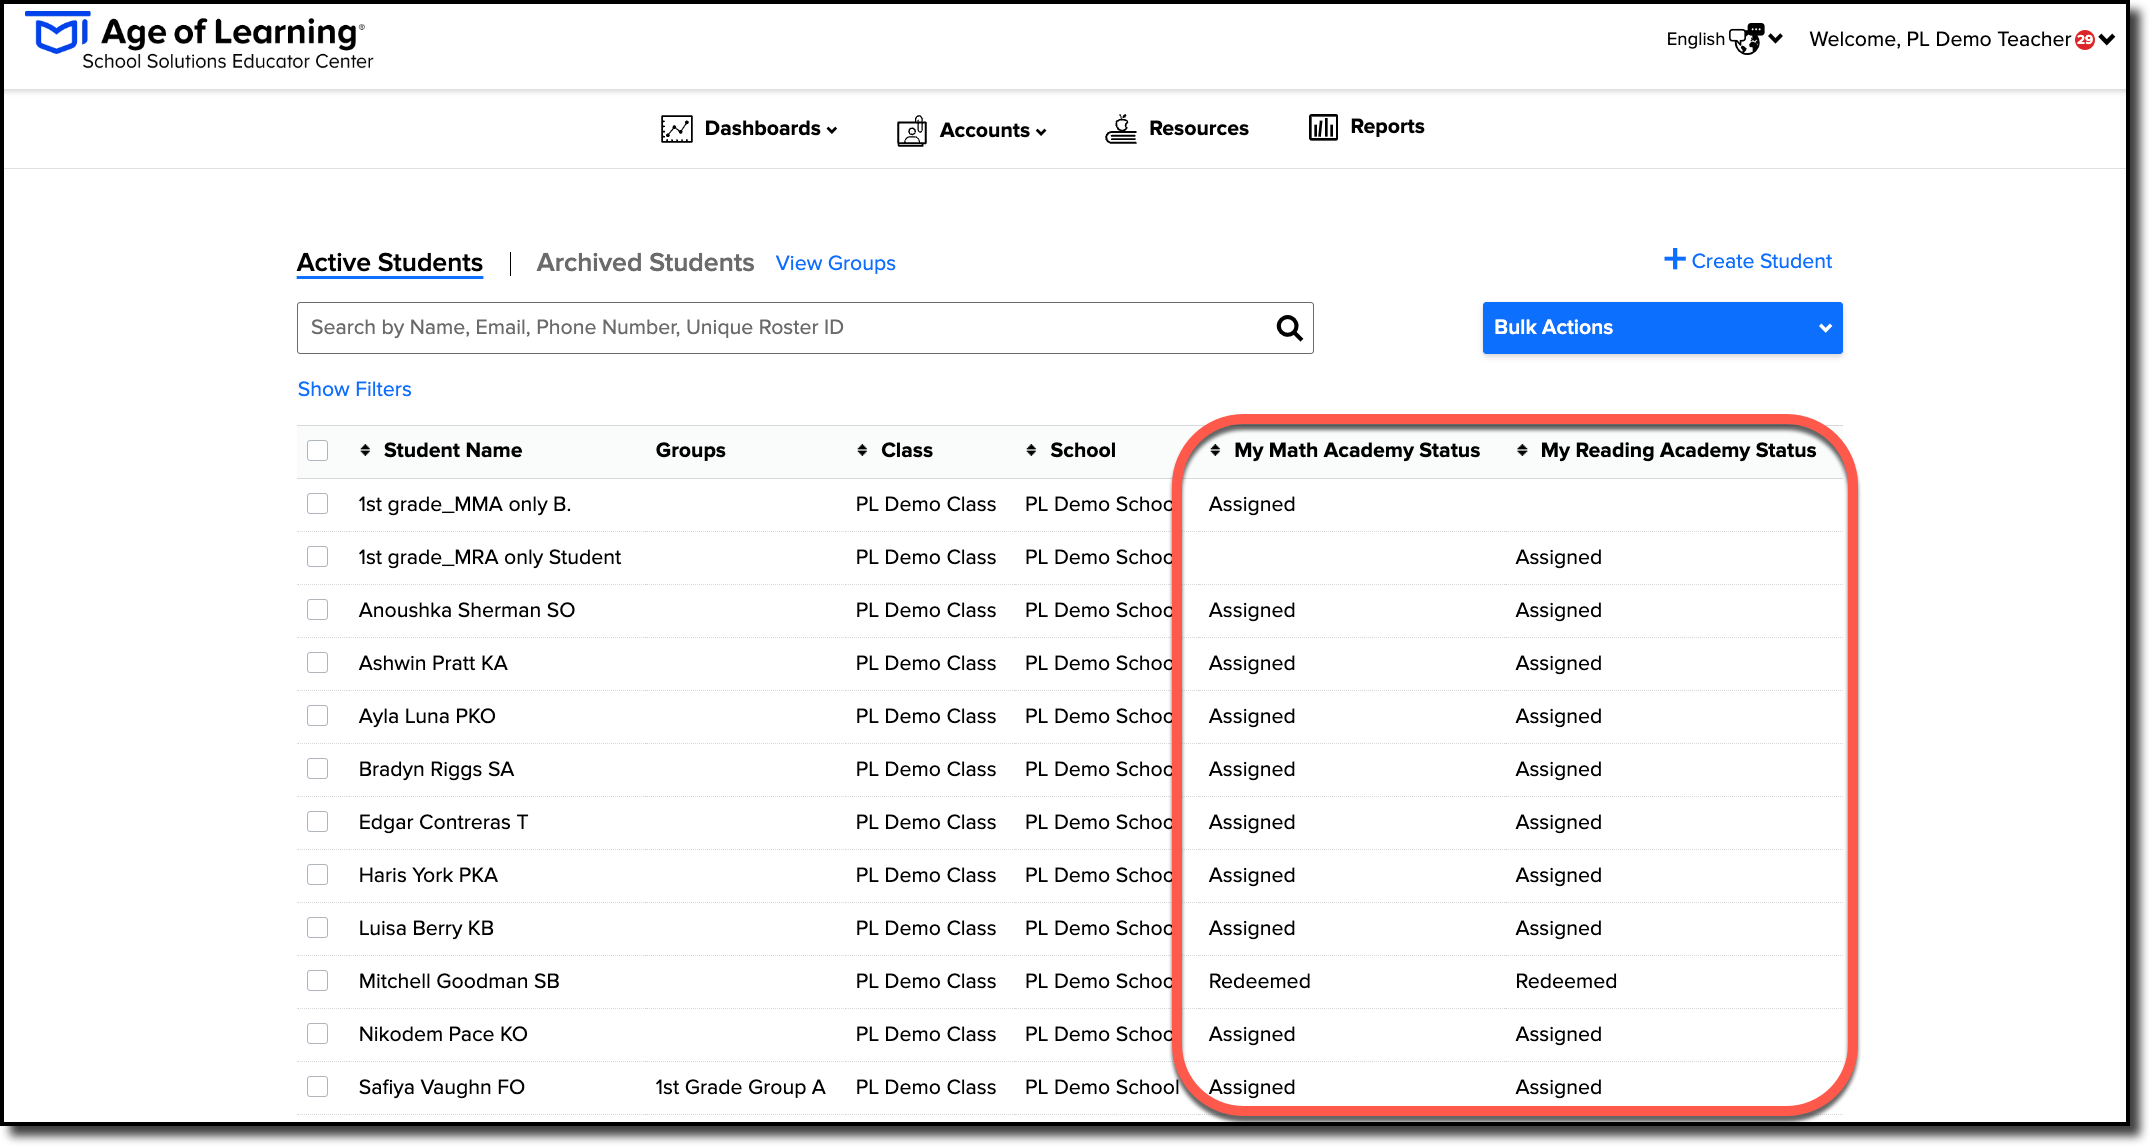Click the 1st Grade Group A cell

[740, 1088]
